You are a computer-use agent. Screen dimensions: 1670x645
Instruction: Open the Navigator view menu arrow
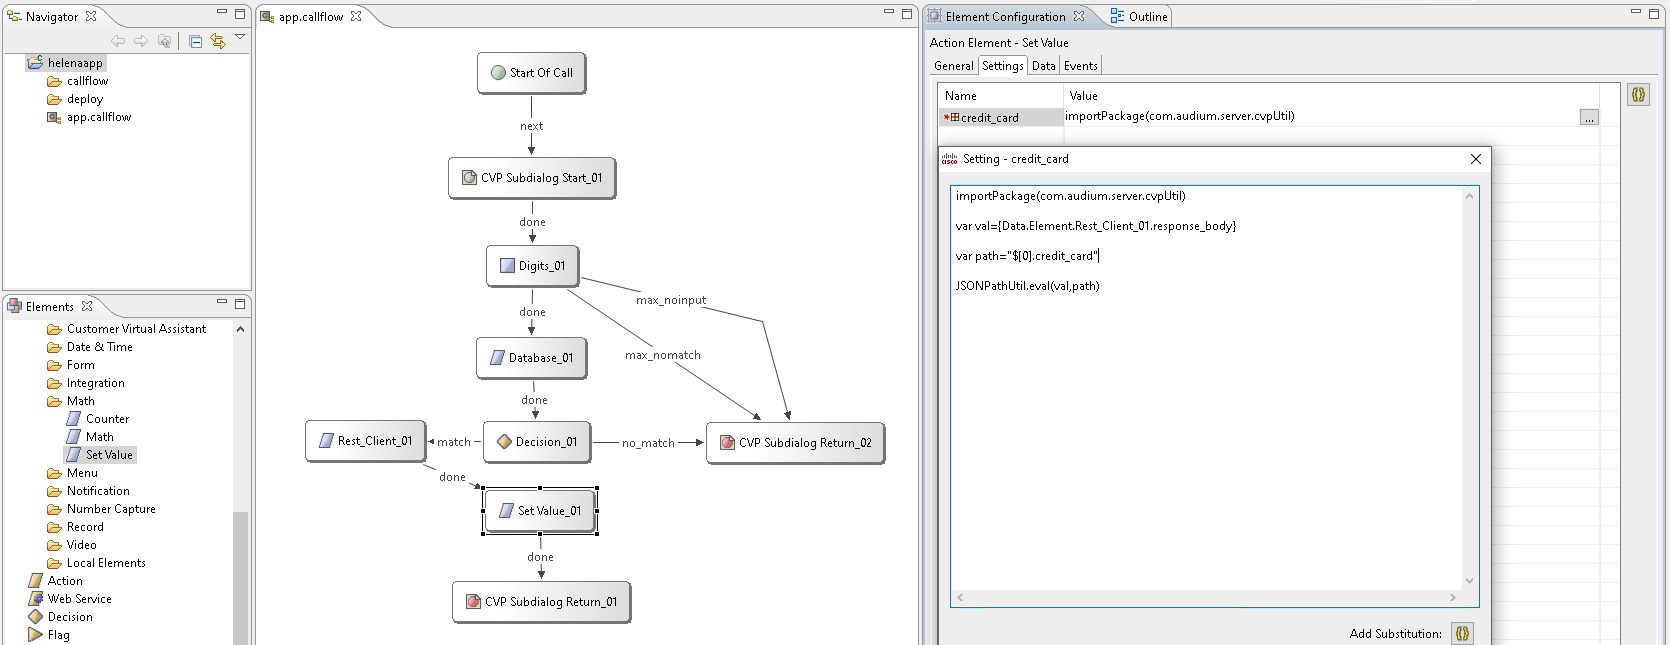240,38
